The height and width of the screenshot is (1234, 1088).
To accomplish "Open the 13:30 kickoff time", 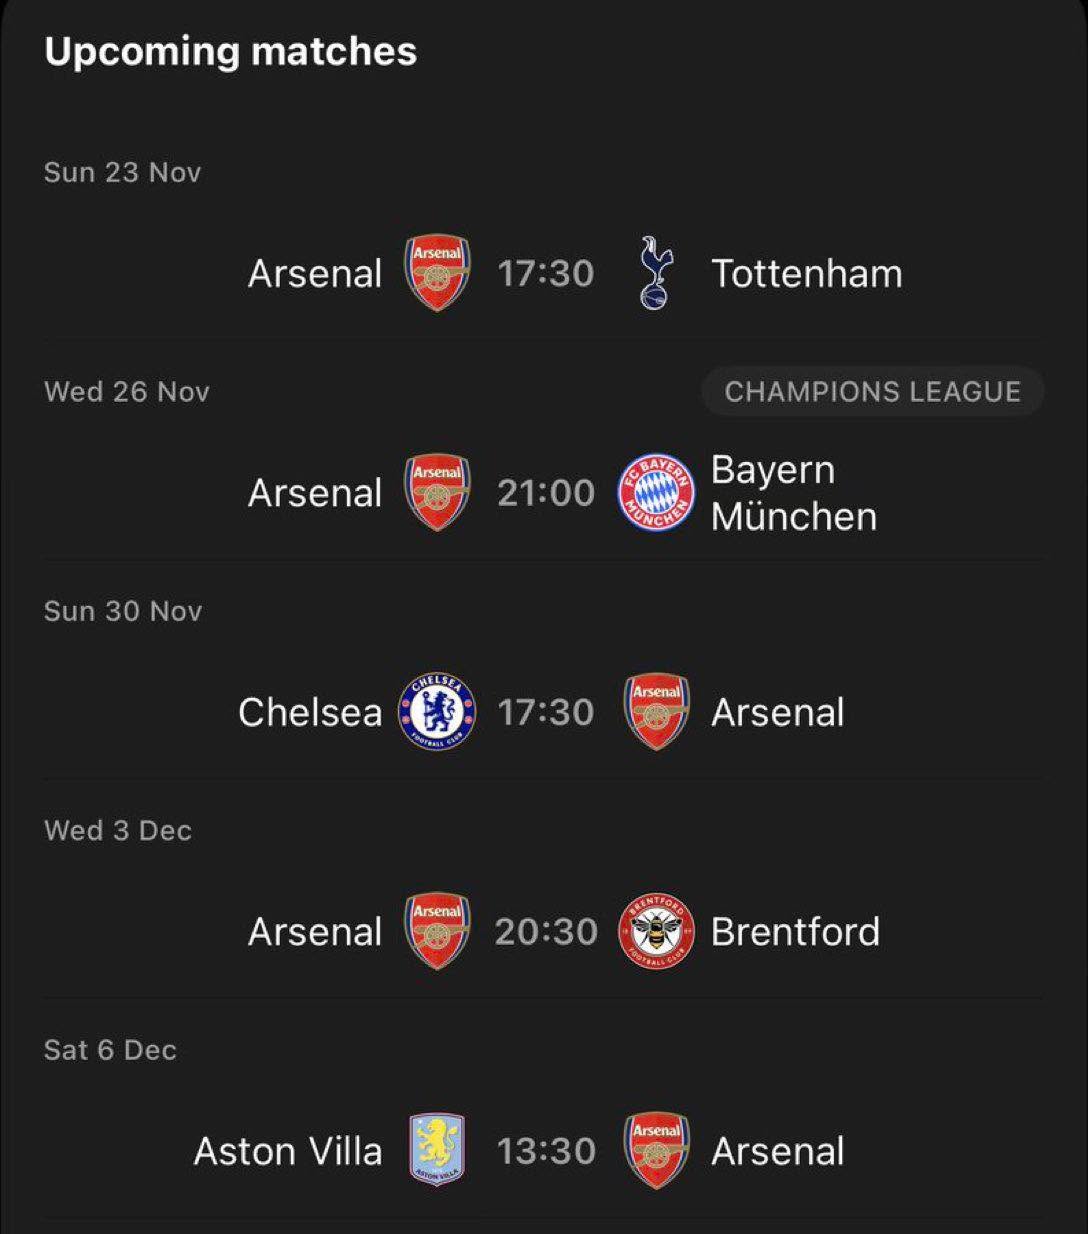I will pyautogui.click(x=546, y=1151).
